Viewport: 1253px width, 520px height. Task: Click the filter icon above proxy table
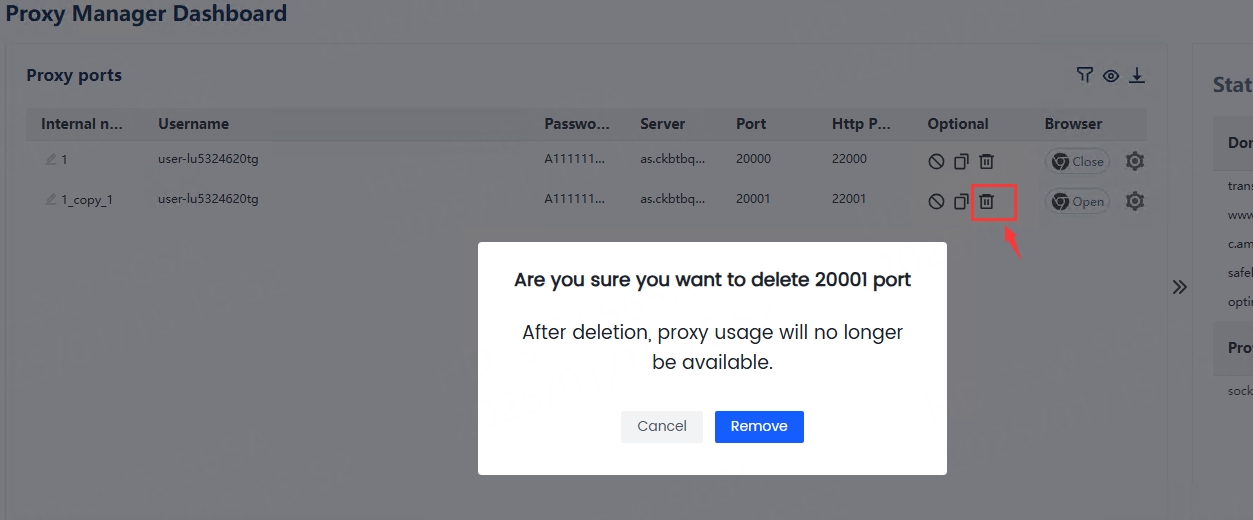point(1085,76)
